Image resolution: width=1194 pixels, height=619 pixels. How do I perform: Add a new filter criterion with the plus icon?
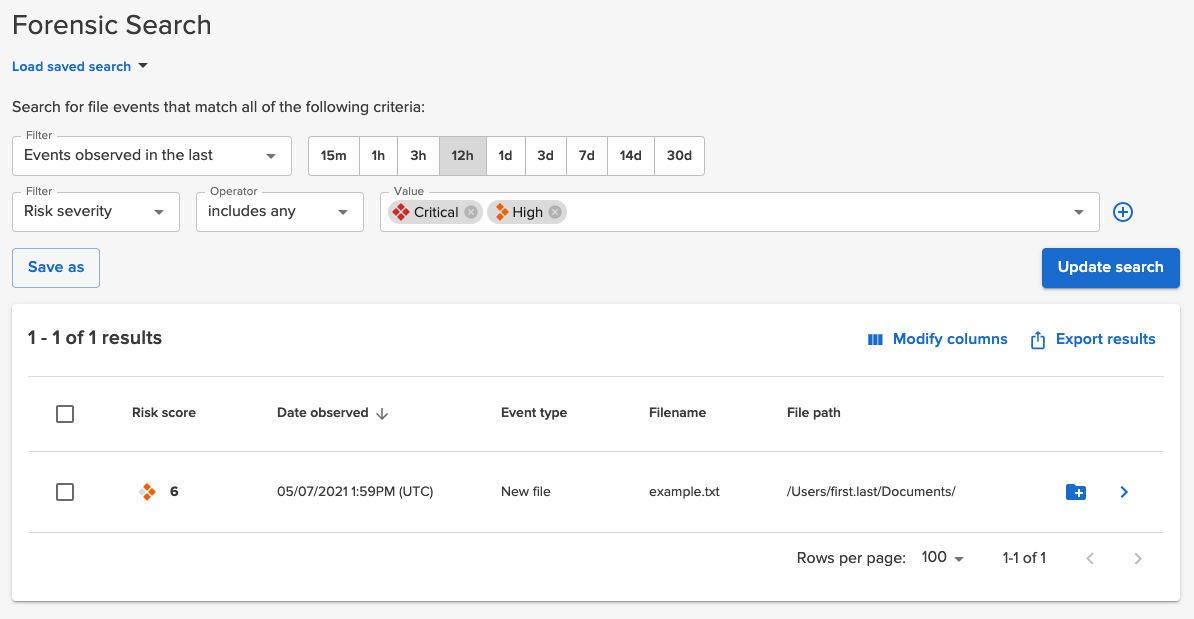tap(1122, 212)
